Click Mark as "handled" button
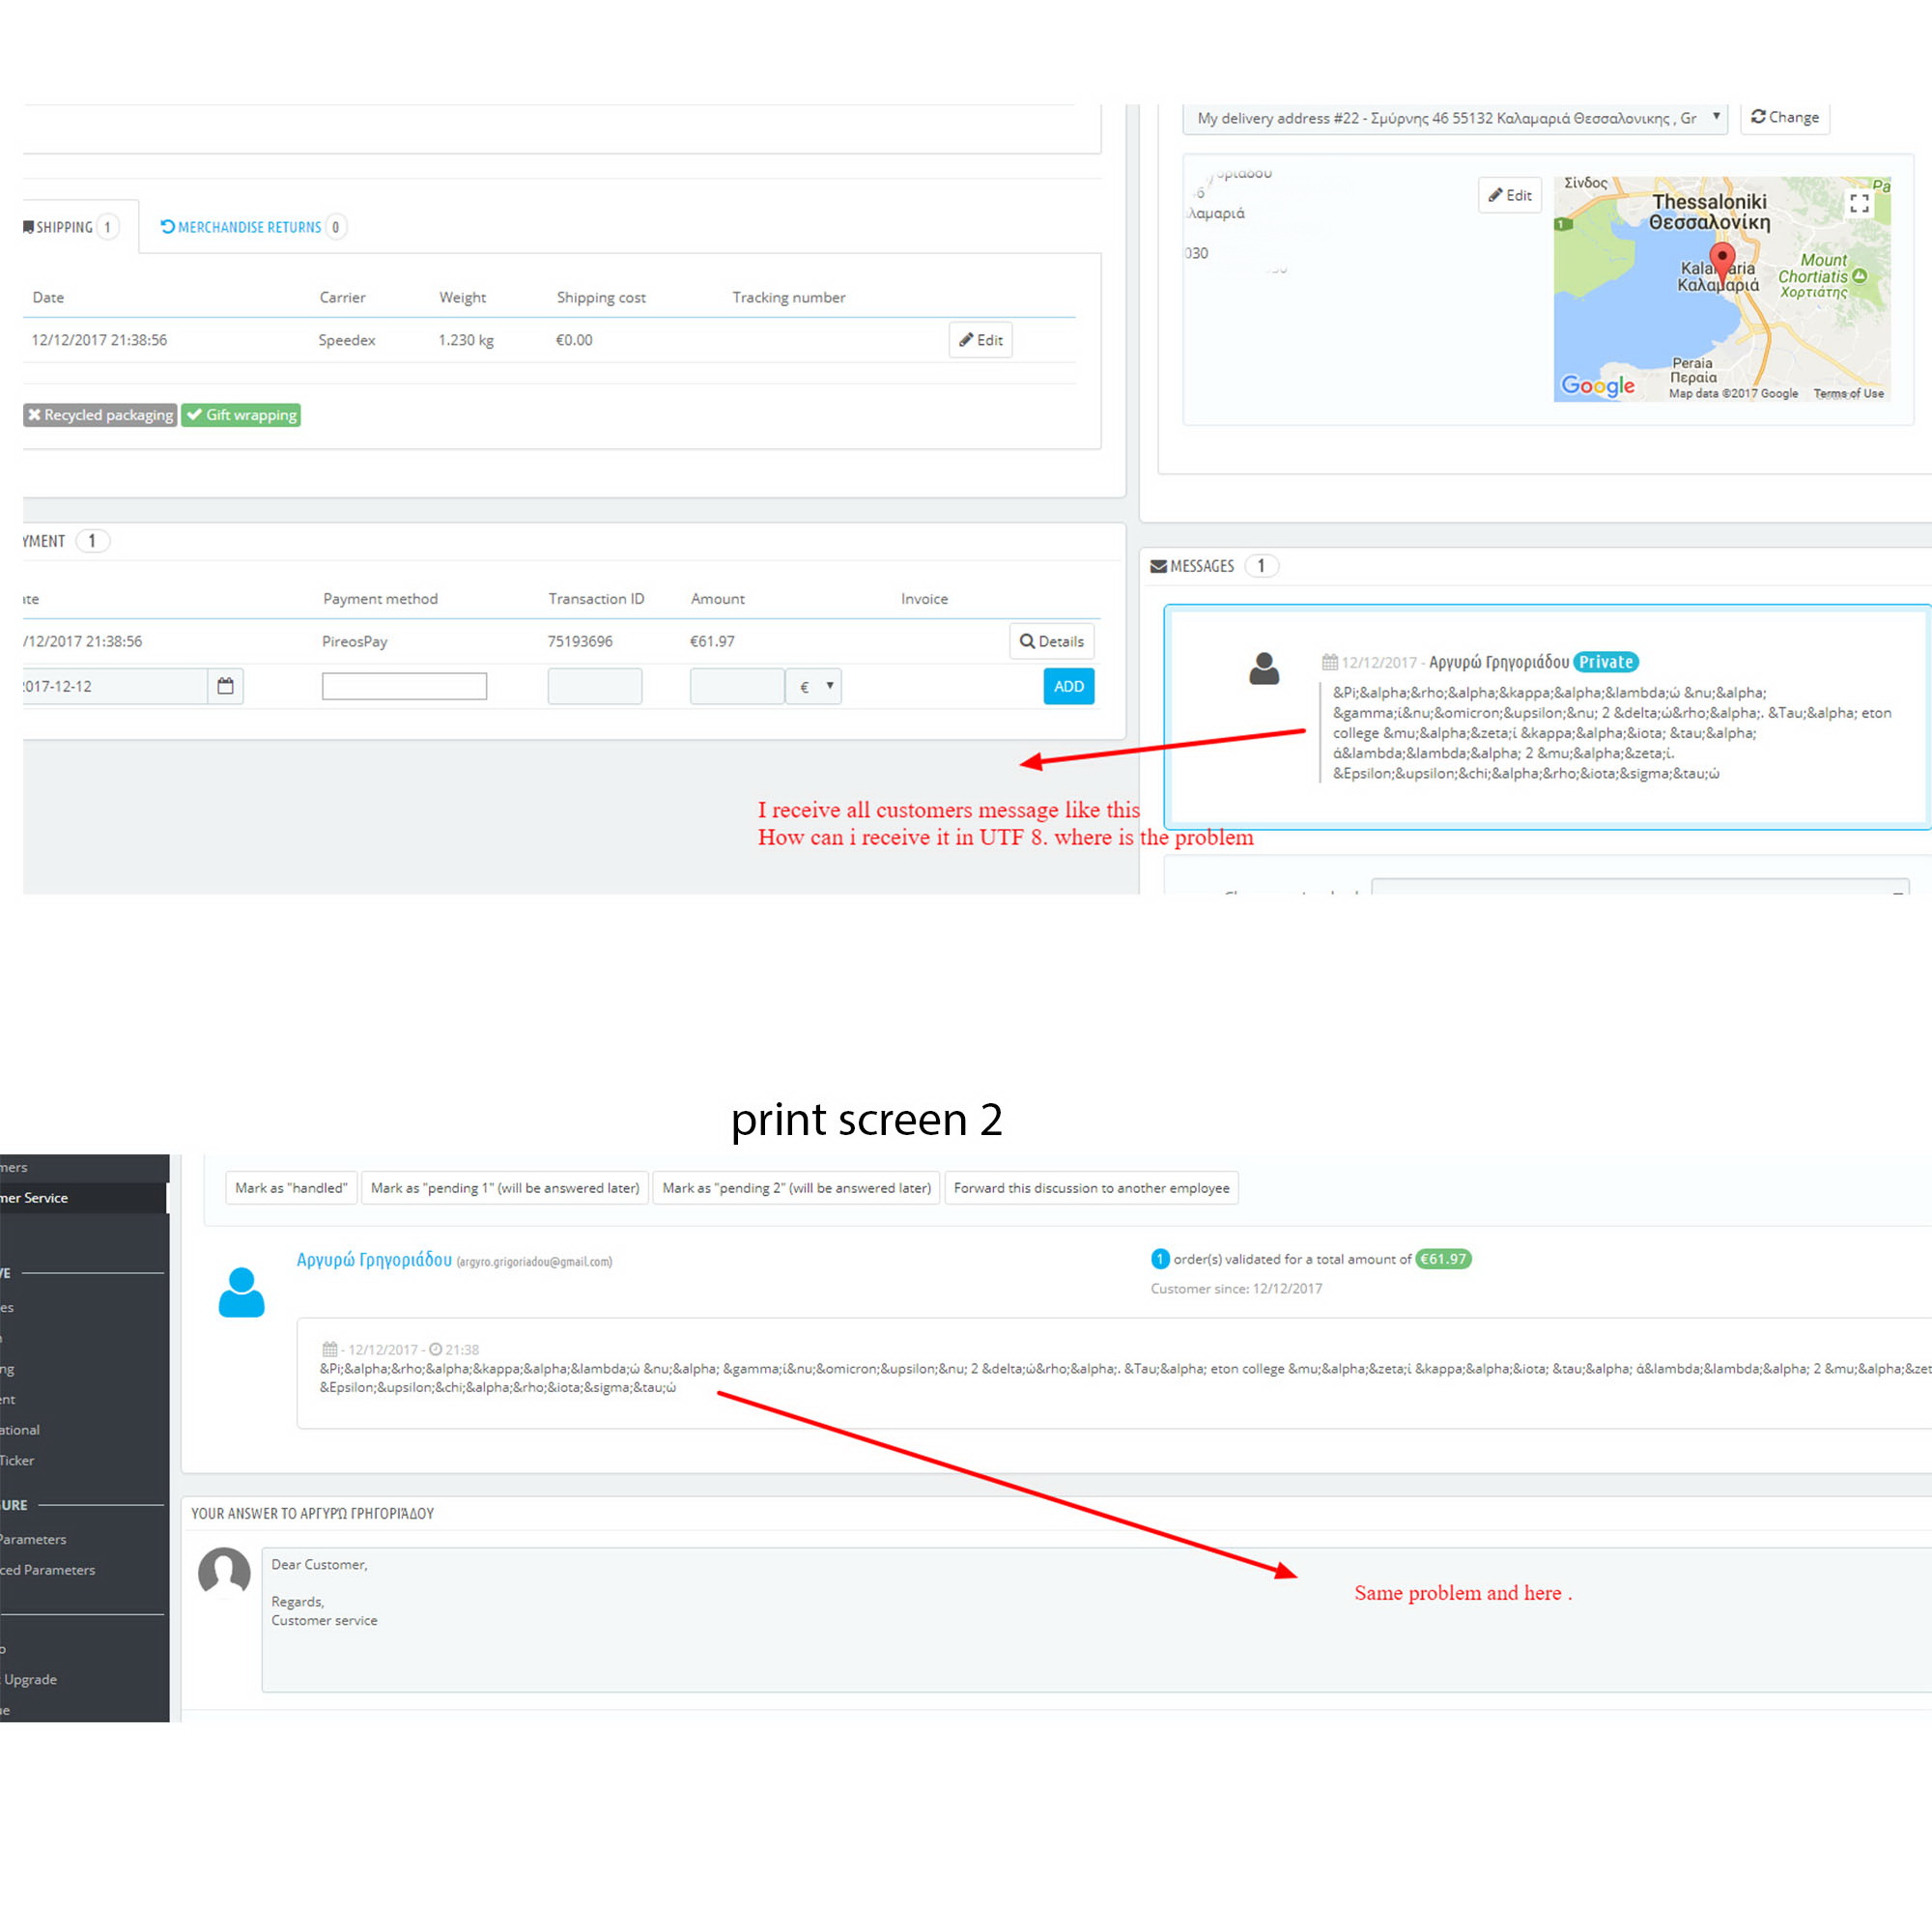This screenshot has width=1932, height=1932. 291,1188
